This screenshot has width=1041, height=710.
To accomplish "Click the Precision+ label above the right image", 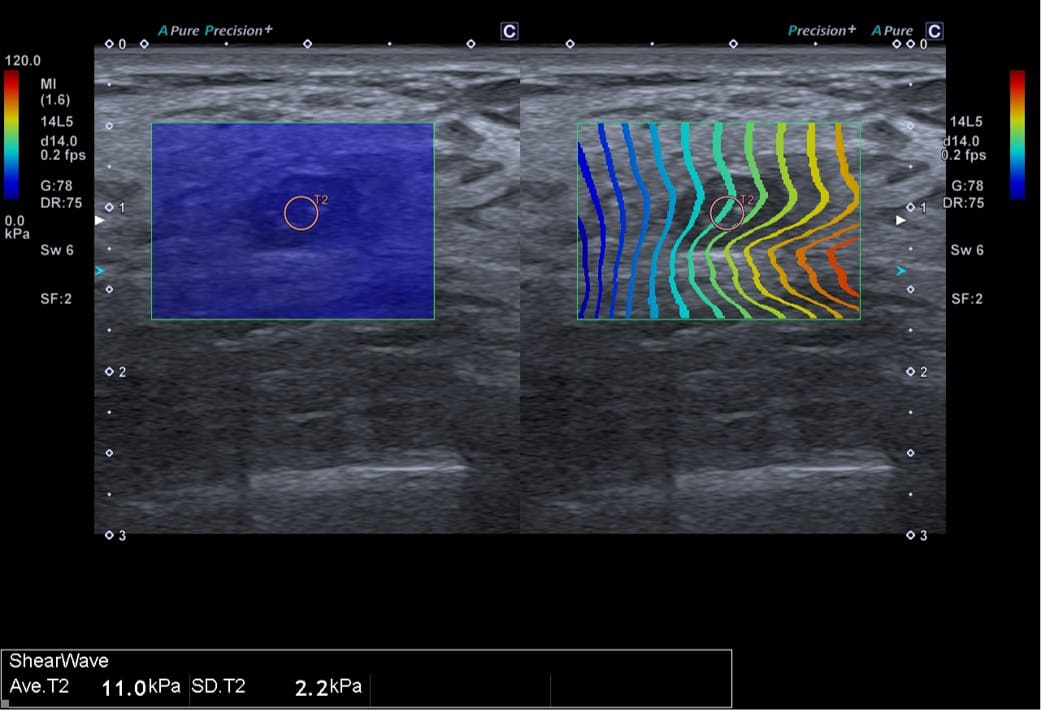I will point(822,31).
